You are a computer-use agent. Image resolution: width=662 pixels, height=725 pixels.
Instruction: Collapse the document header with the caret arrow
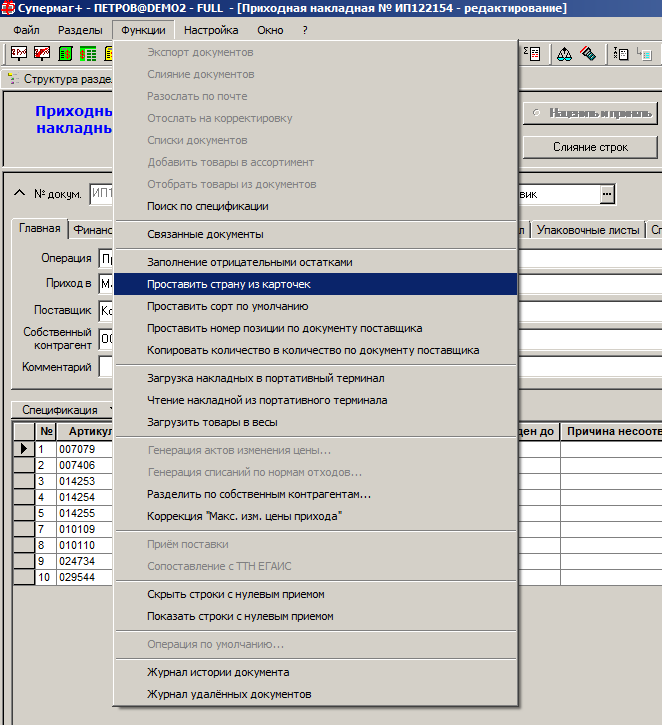[19, 193]
